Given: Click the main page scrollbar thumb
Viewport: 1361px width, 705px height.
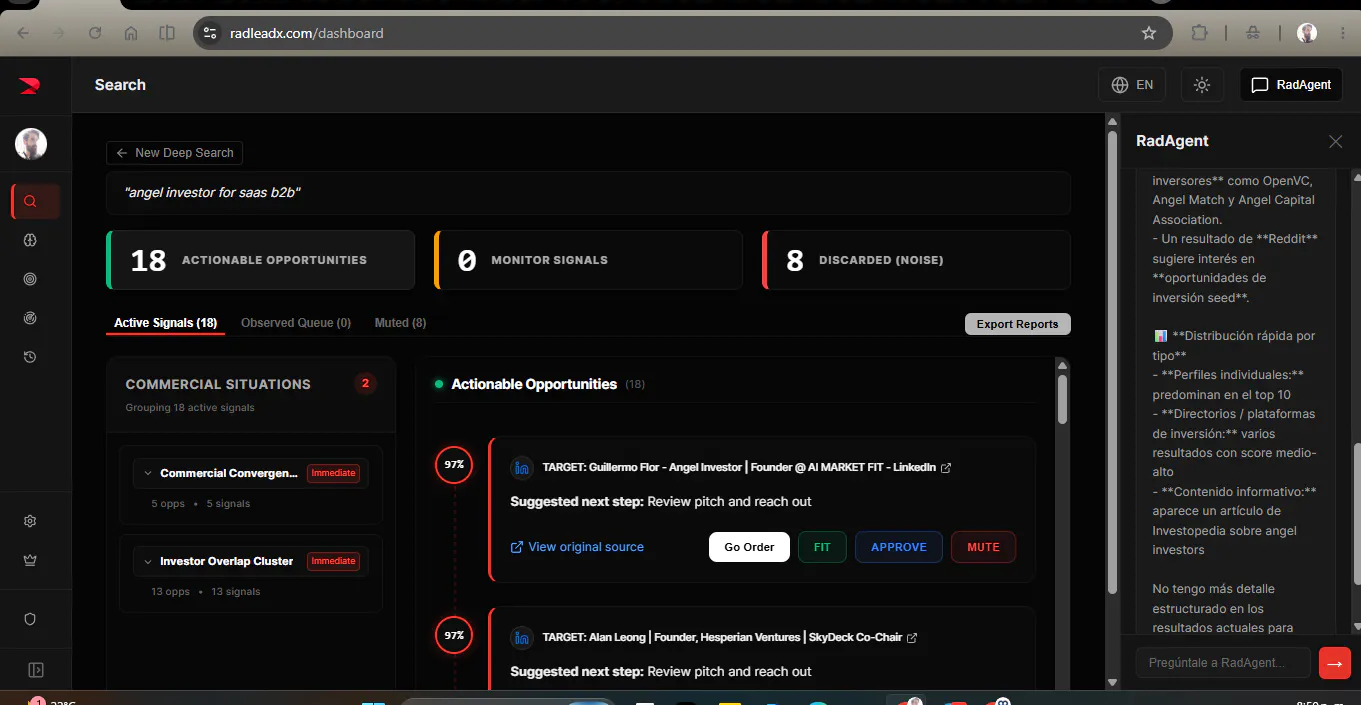Looking at the screenshot, I should click(1112, 360).
